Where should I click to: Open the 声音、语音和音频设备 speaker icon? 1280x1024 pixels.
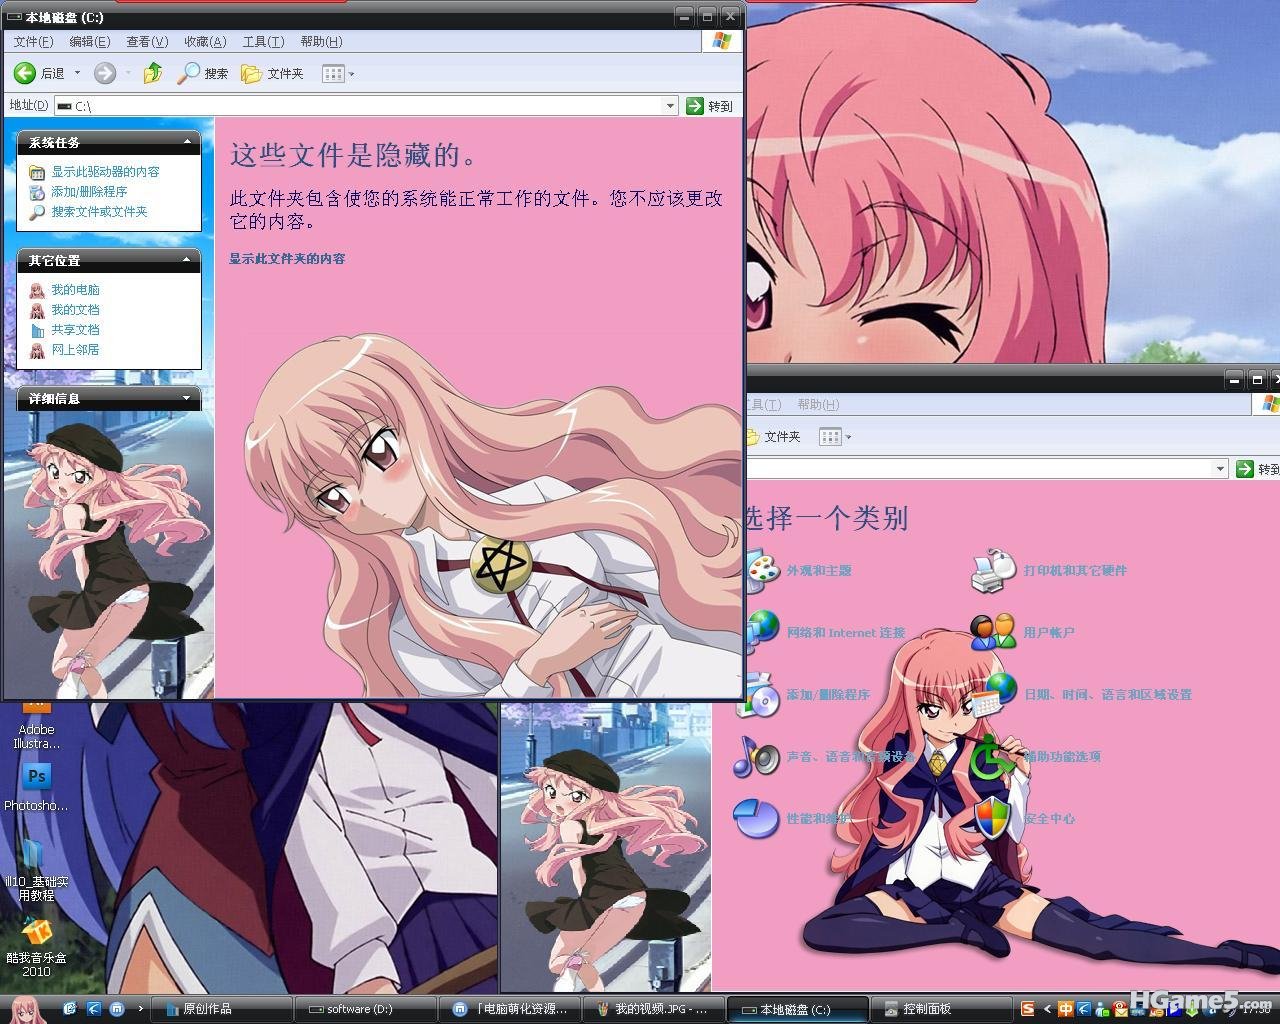[x=756, y=757]
